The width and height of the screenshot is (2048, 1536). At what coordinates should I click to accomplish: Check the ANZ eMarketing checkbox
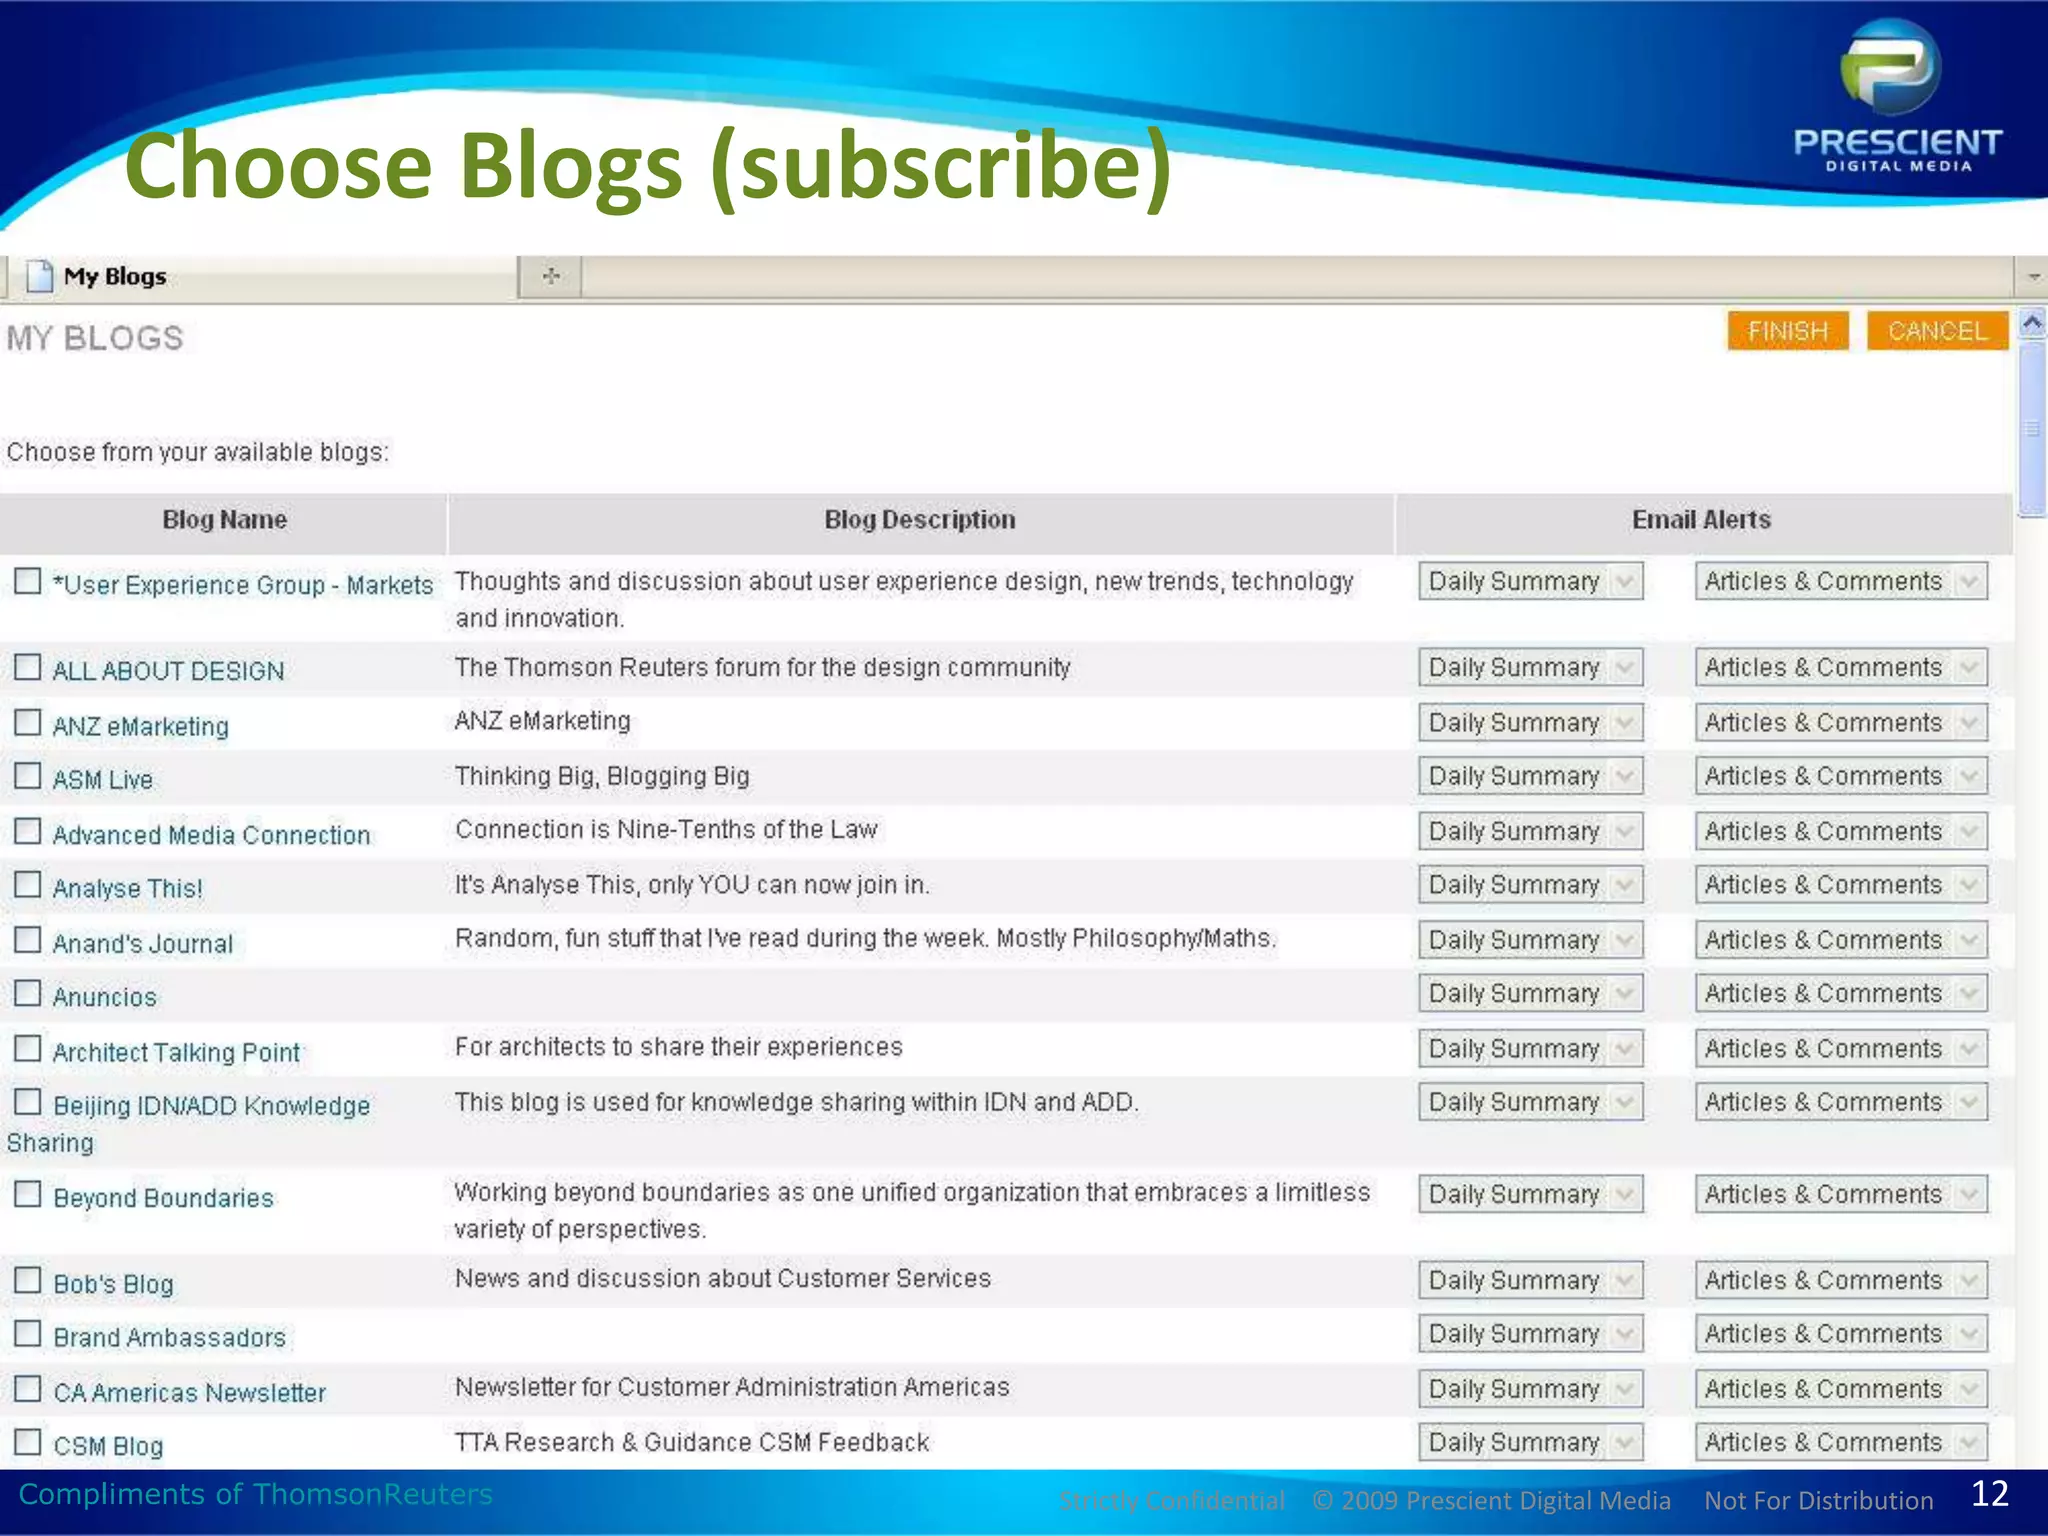[x=28, y=722]
